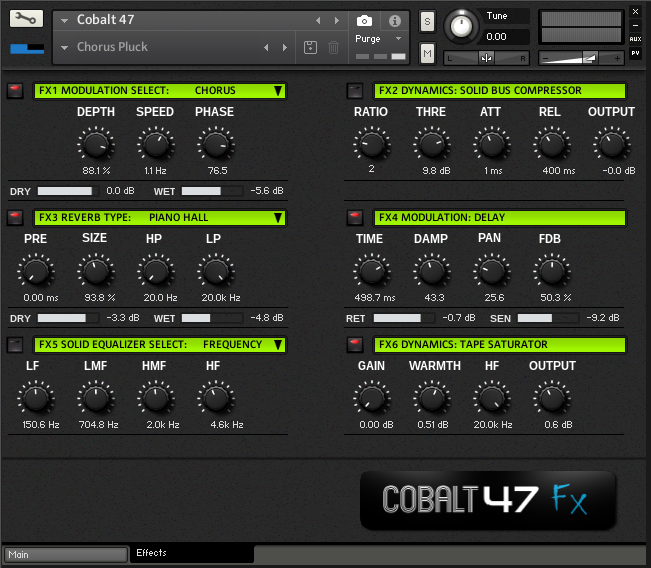The width and height of the screenshot is (651, 568).
Task: Open the Purge dropdown menu
Action: click(378, 39)
